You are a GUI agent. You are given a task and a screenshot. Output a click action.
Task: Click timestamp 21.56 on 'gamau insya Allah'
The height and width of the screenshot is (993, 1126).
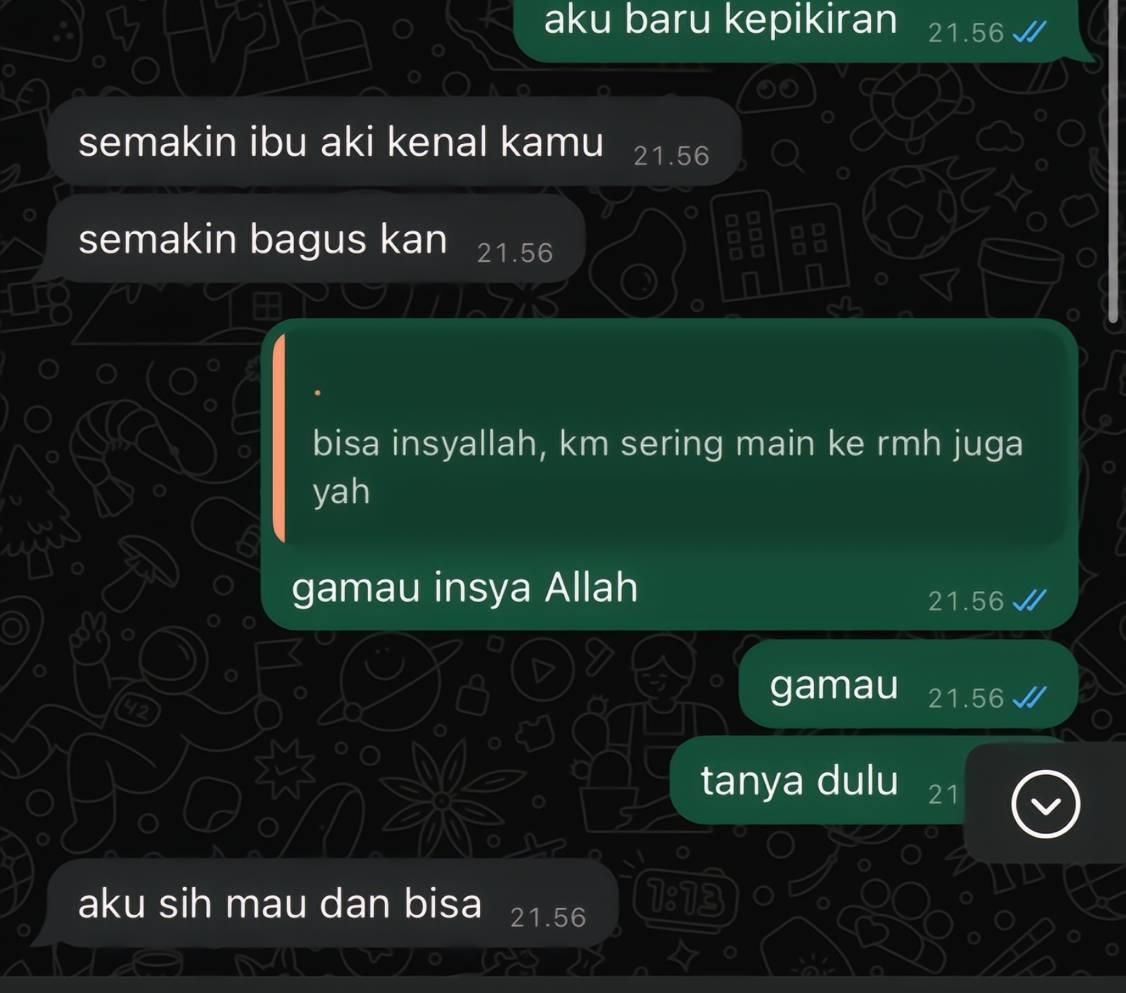pyautogui.click(x=966, y=601)
